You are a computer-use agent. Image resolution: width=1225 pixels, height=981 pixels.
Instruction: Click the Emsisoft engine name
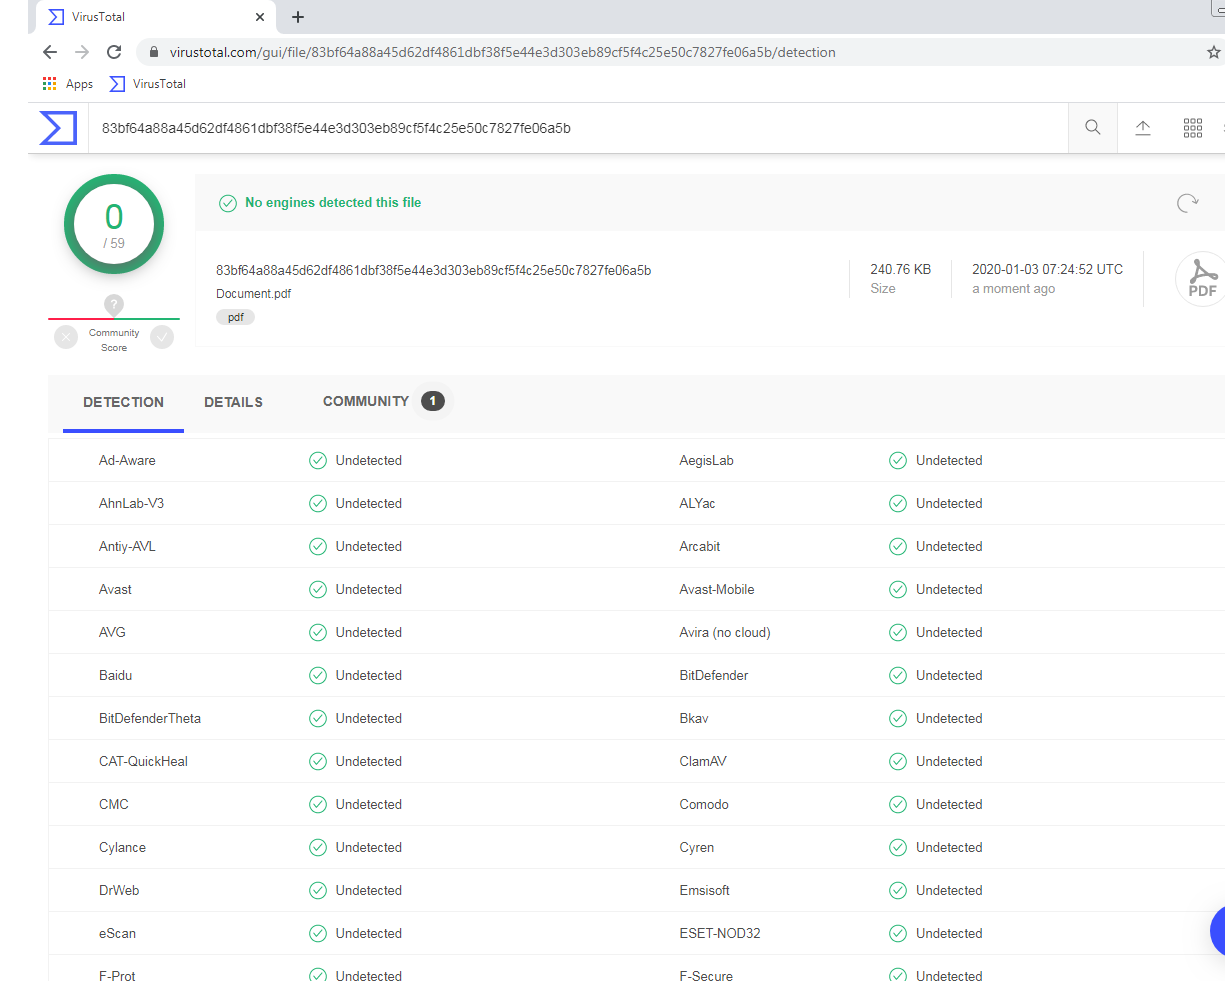tap(705, 890)
